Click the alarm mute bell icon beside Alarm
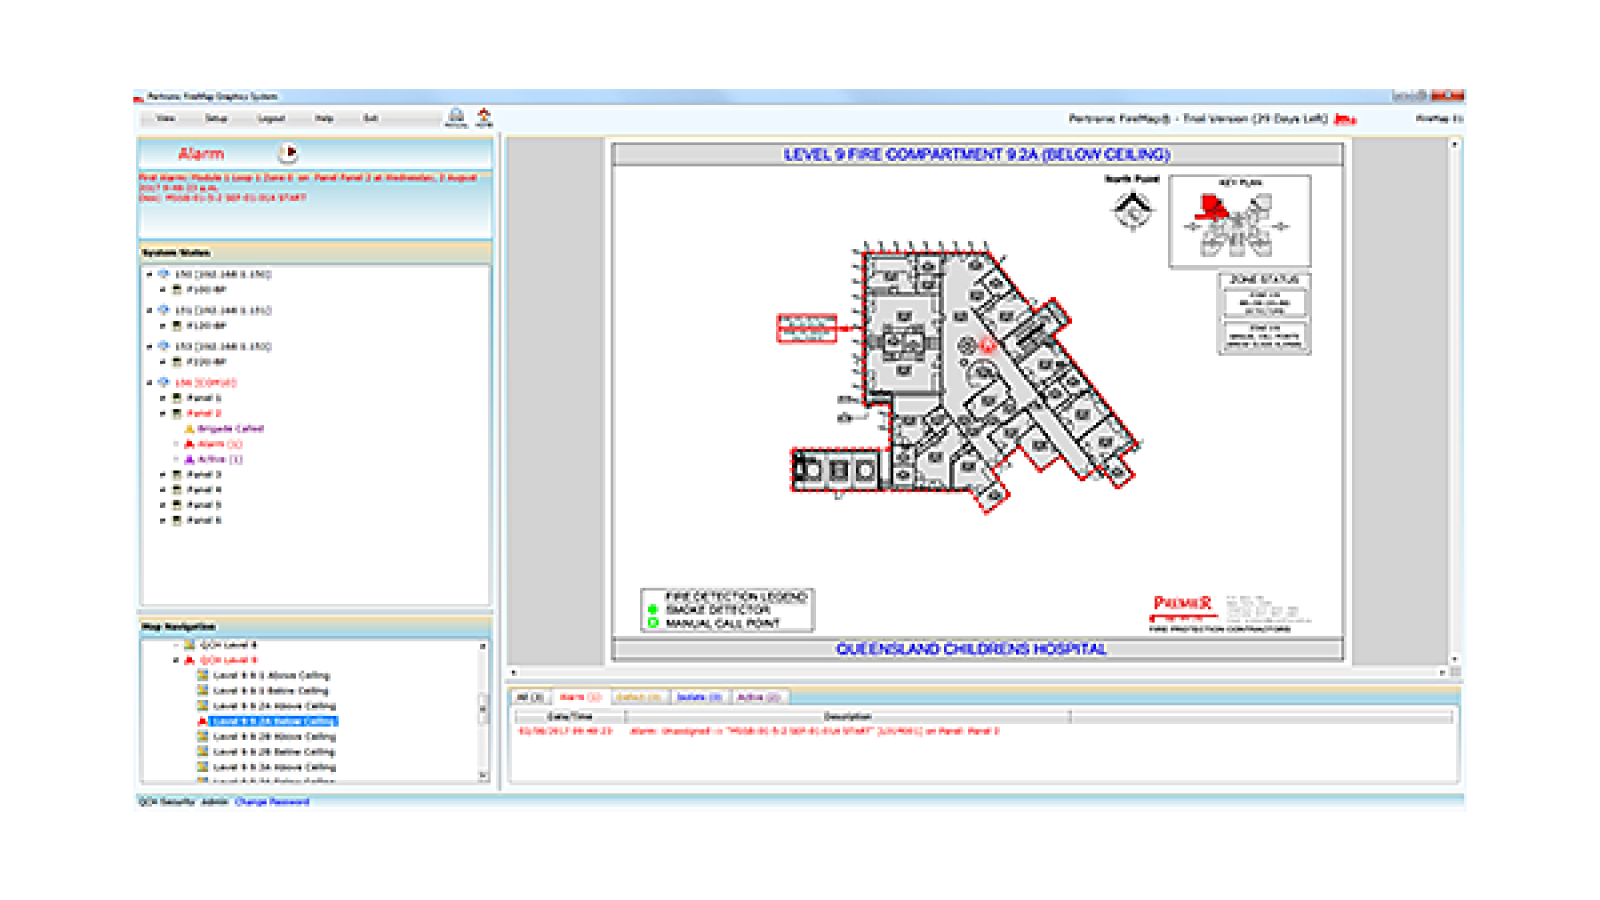The height and width of the screenshot is (900, 1600). click(x=290, y=152)
